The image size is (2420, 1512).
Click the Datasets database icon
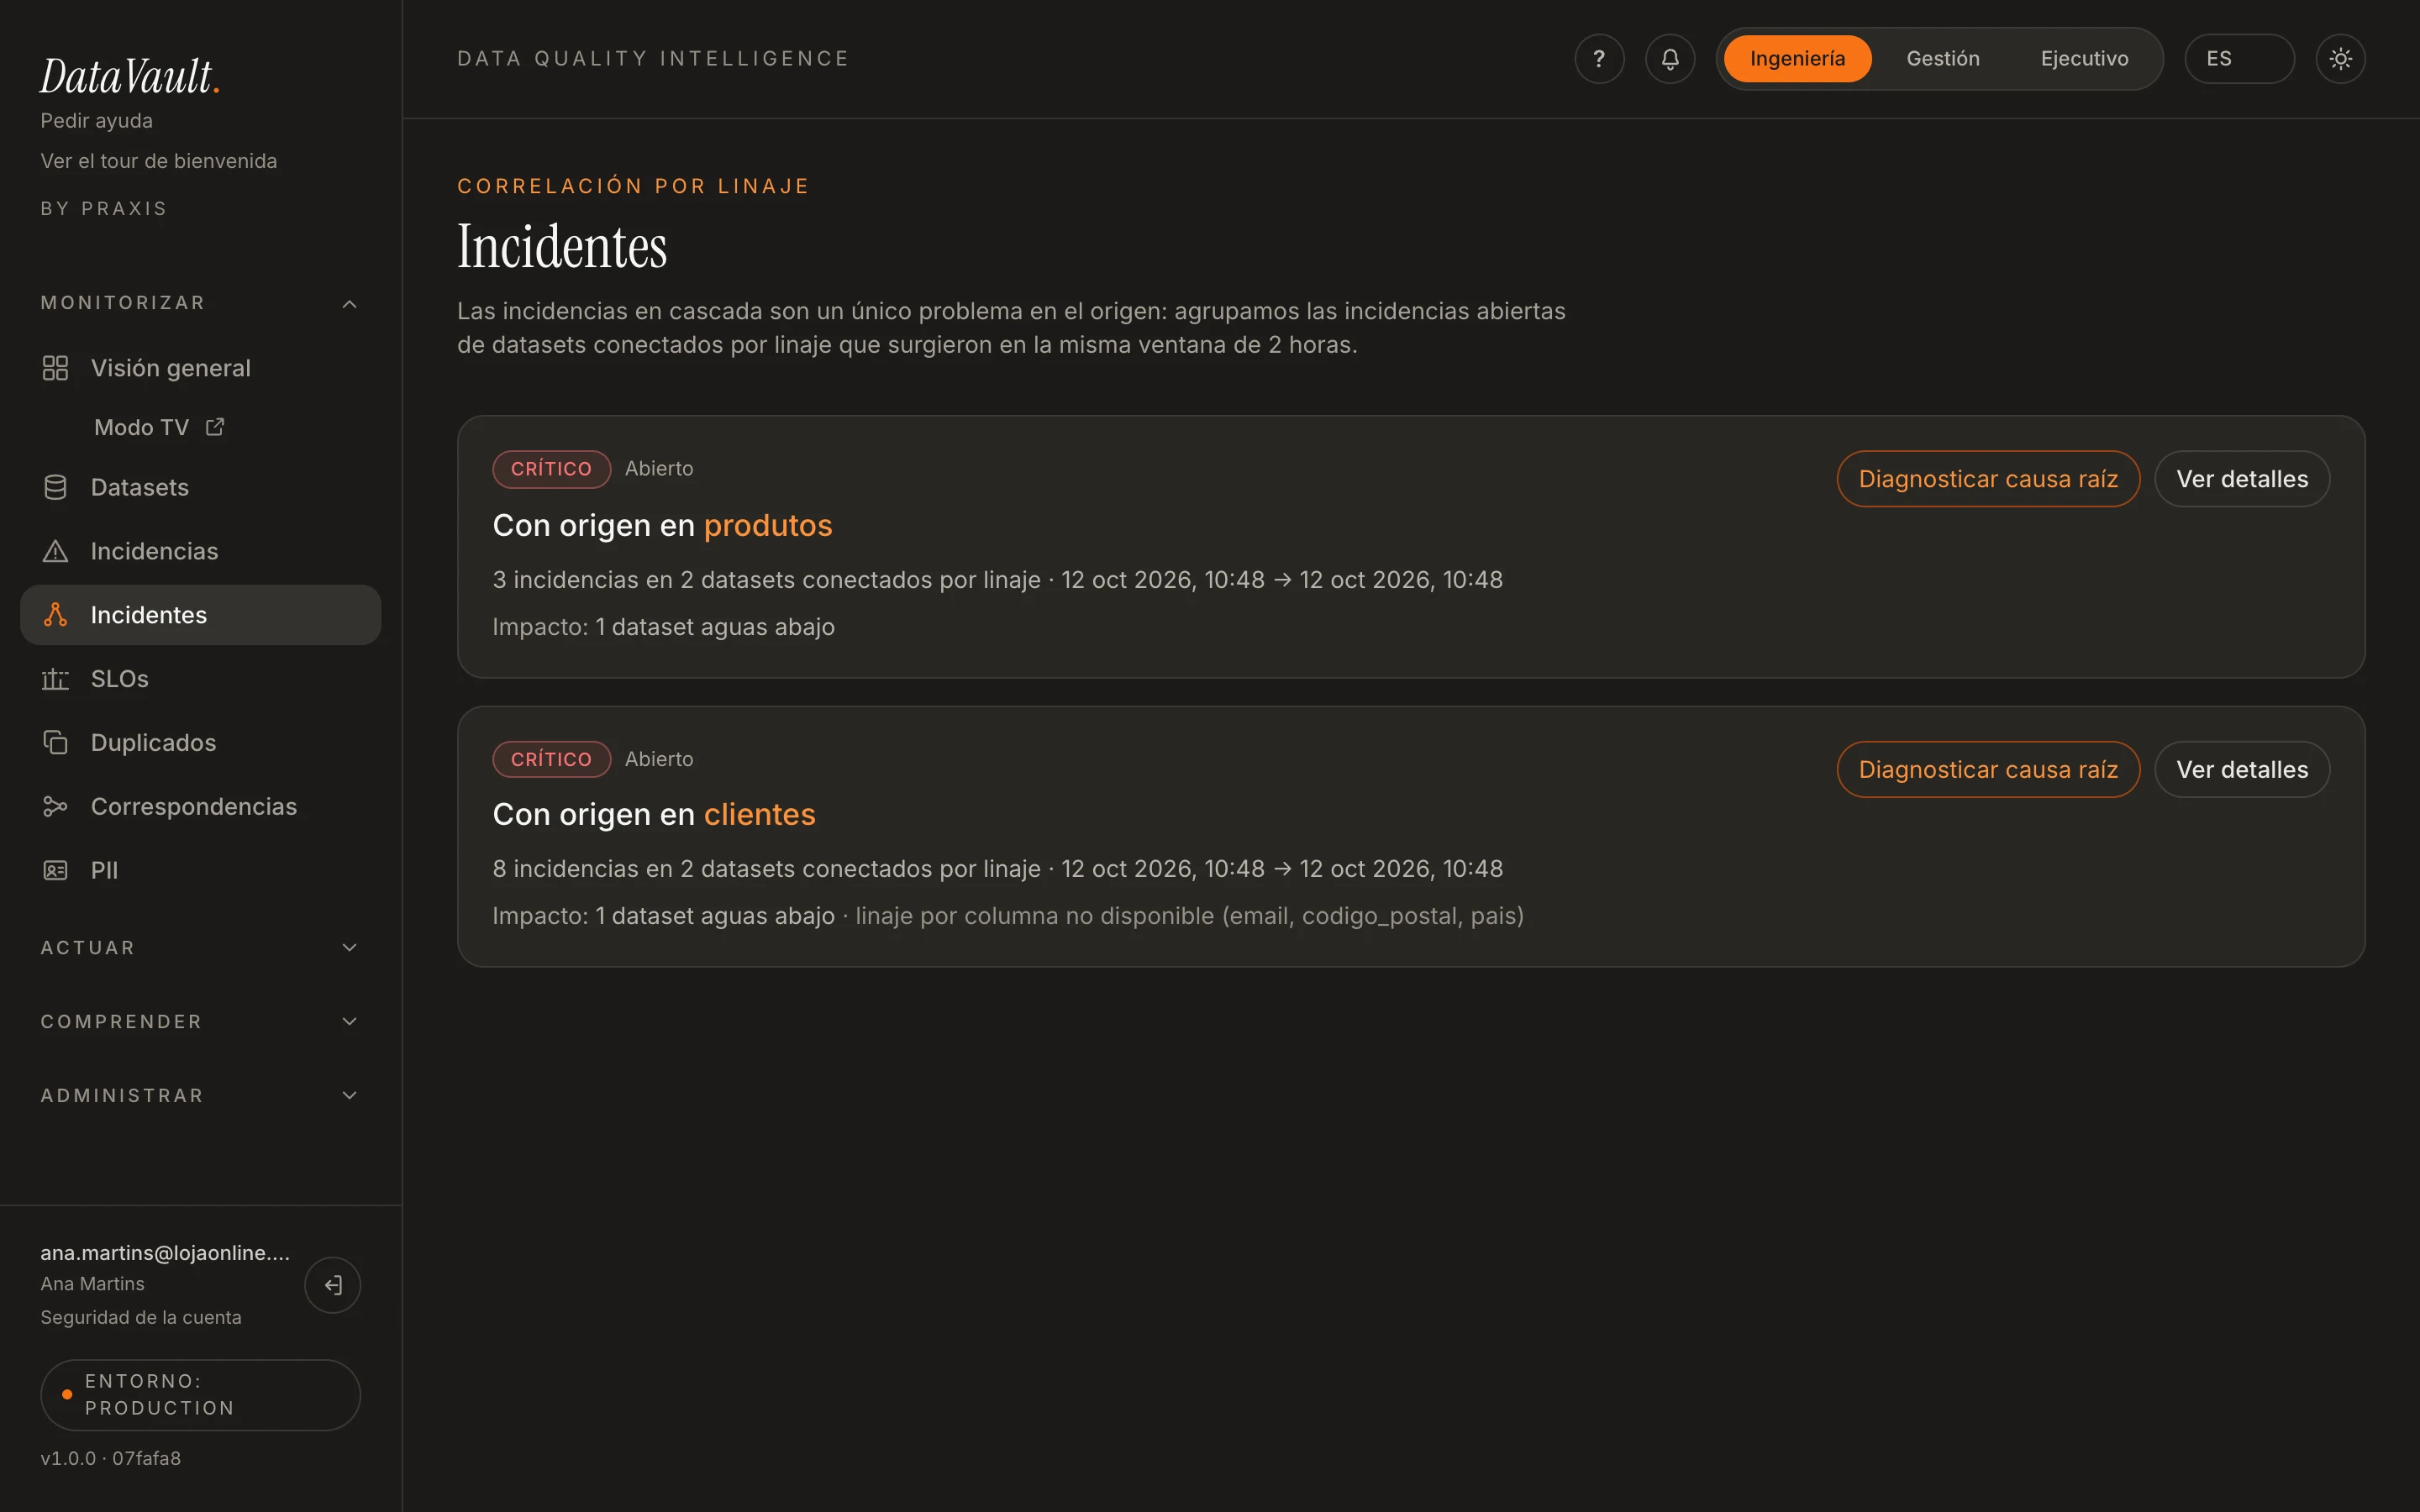55,487
